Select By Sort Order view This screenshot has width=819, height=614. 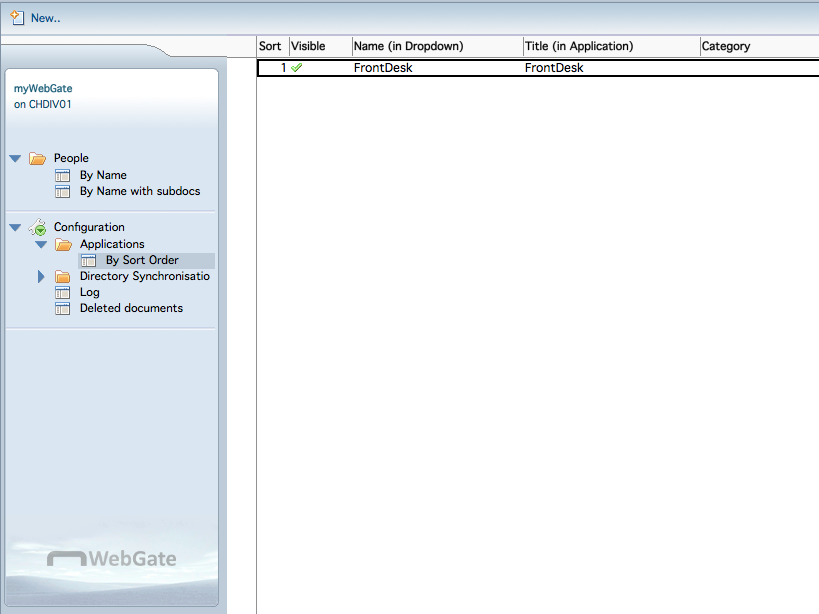142,260
